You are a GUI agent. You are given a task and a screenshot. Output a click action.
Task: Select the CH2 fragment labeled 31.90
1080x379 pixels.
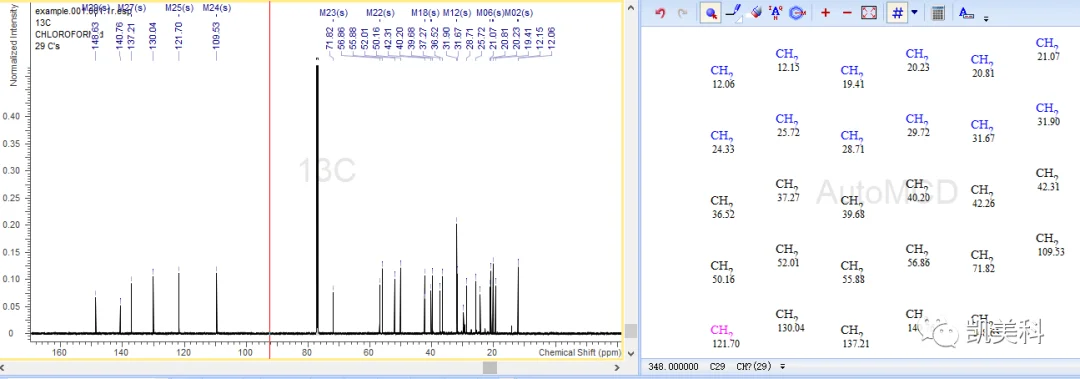pos(1048,114)
